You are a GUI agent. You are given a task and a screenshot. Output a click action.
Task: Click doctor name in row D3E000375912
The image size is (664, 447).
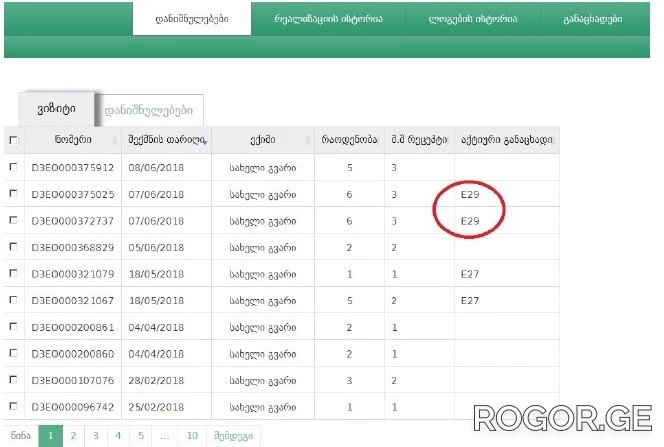pos(263,168)
